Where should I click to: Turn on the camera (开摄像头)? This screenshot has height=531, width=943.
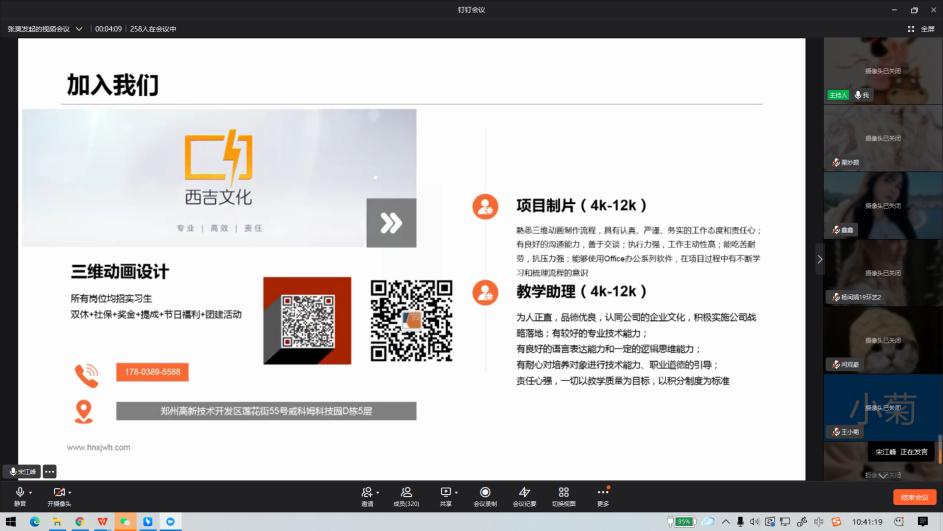[x=58, y=492]
